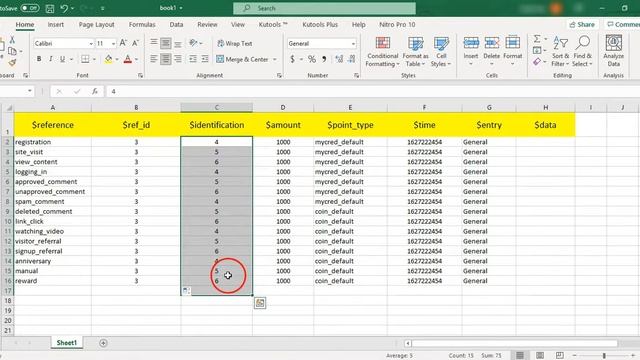Open Font Color dropdown arrow
Viewport: 640px width, 360px height.
pyautogui.click(x=136, y=60)
